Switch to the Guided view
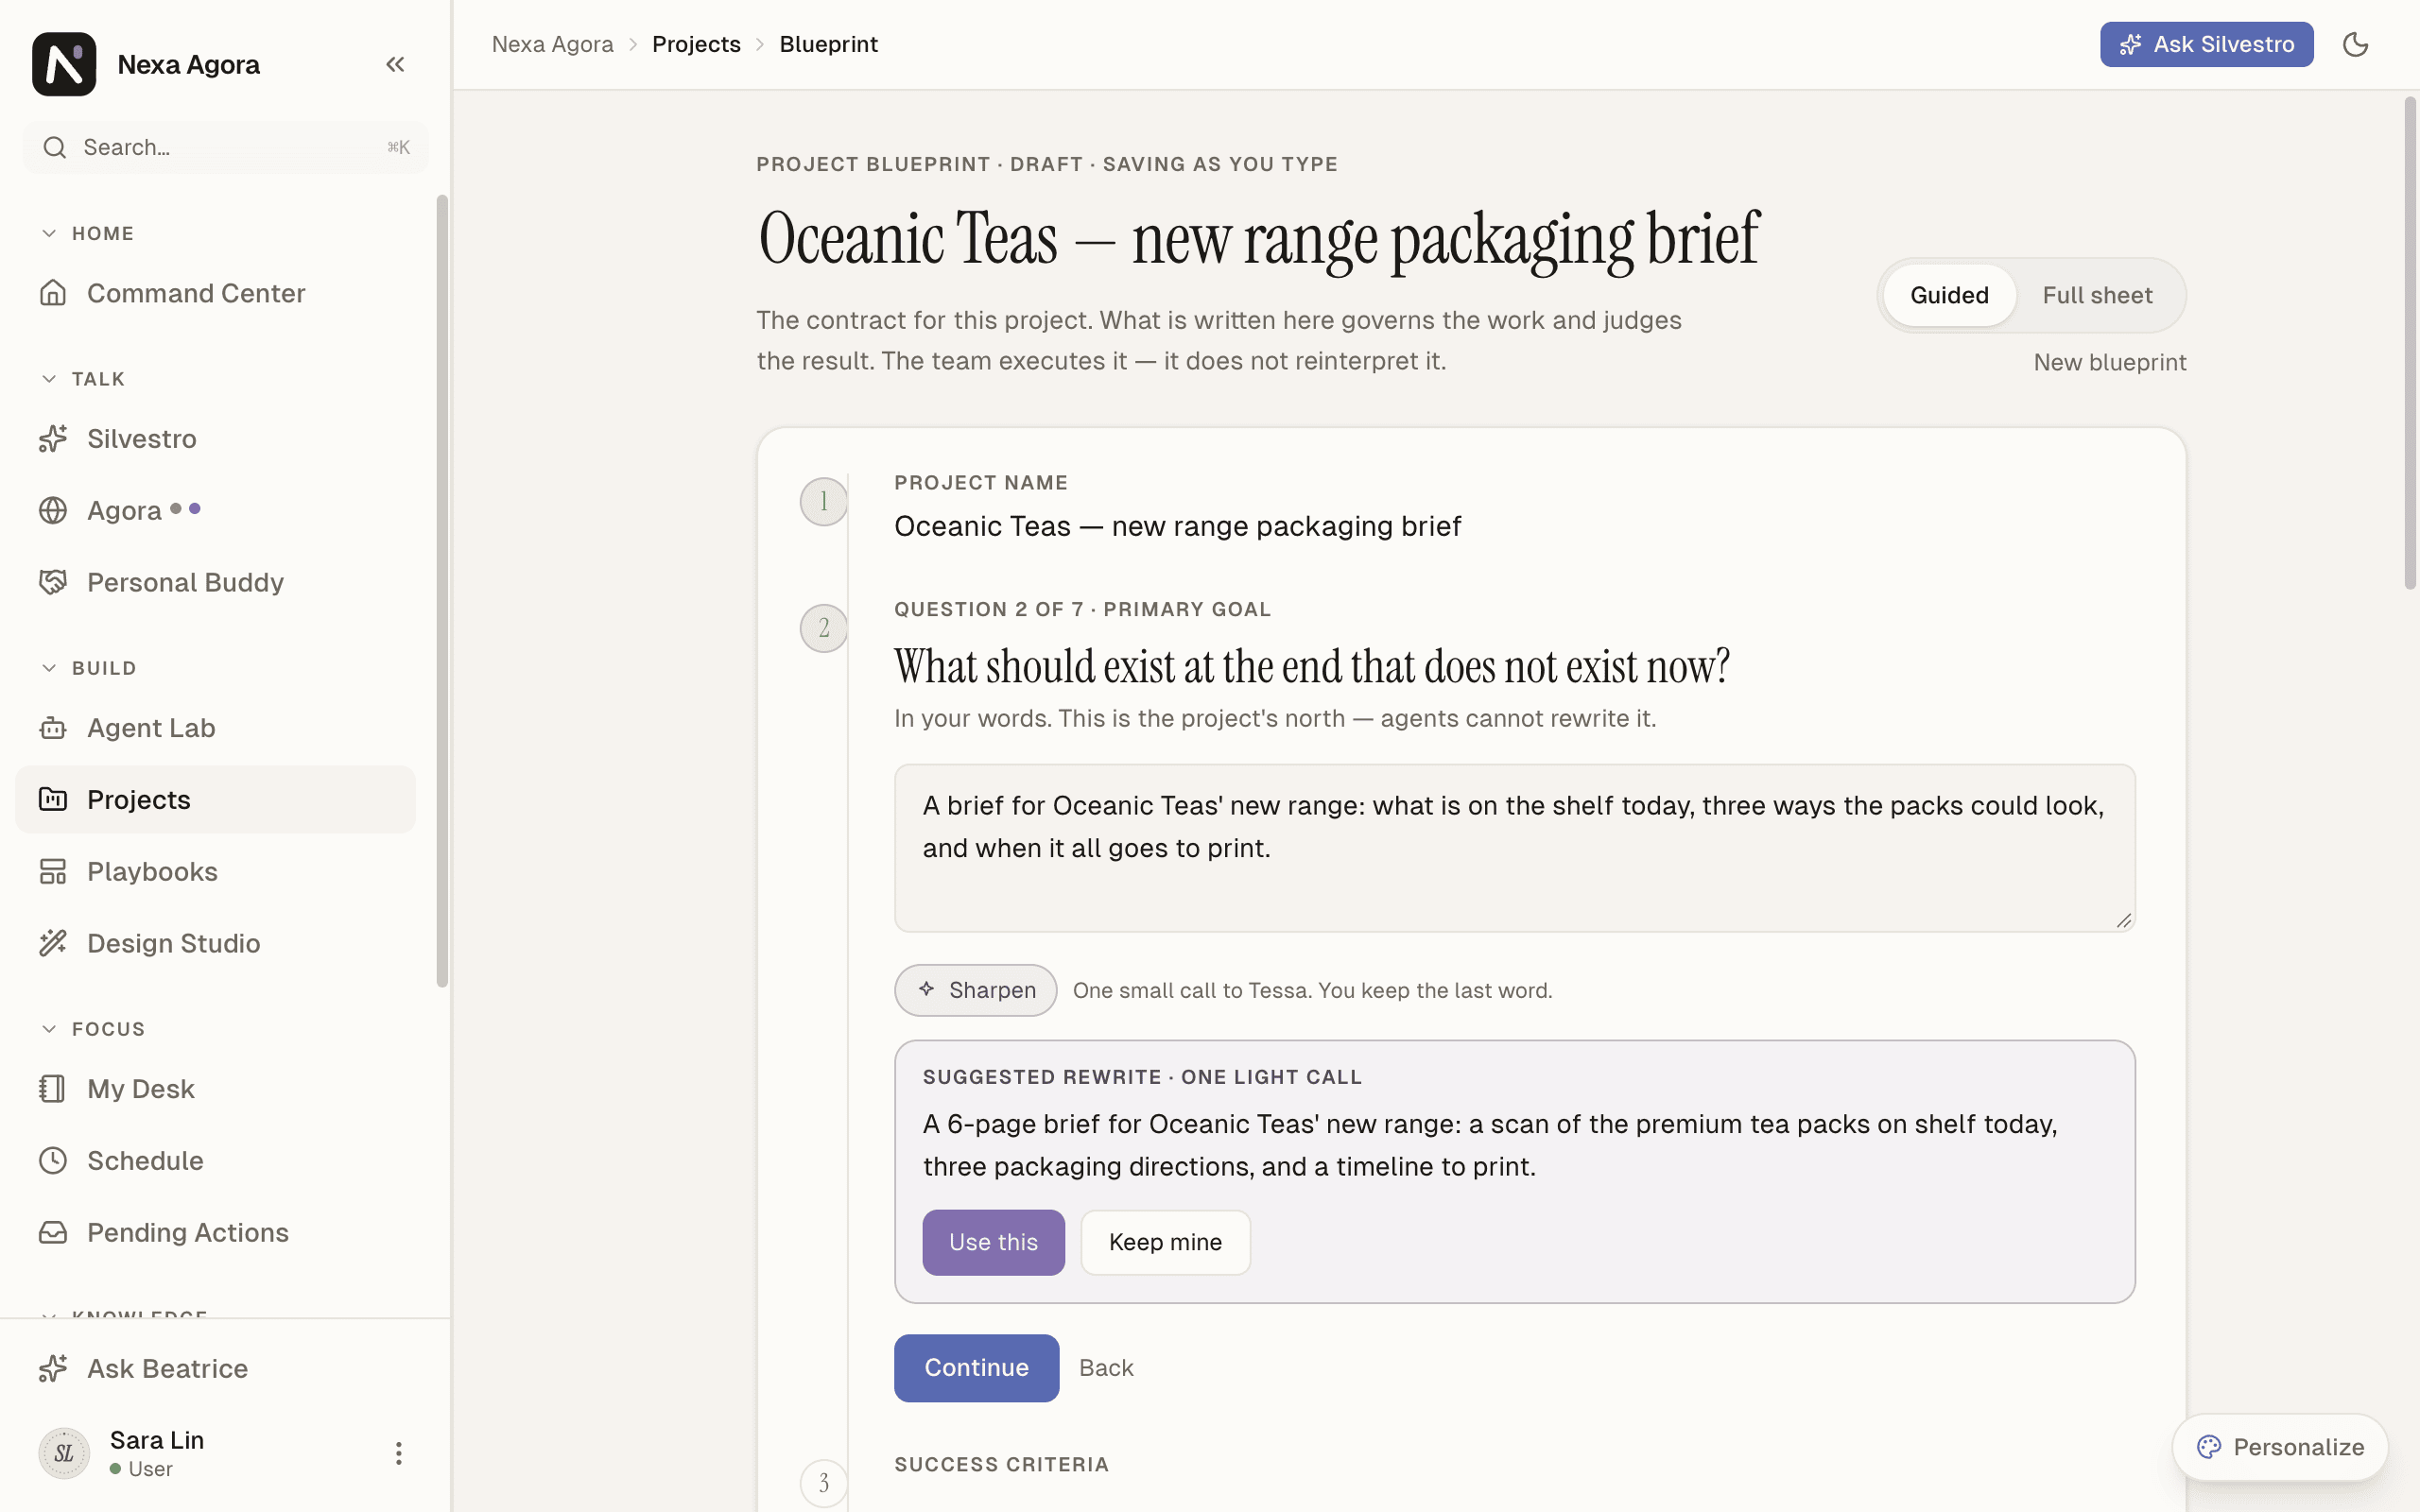 coord(1949,295)
